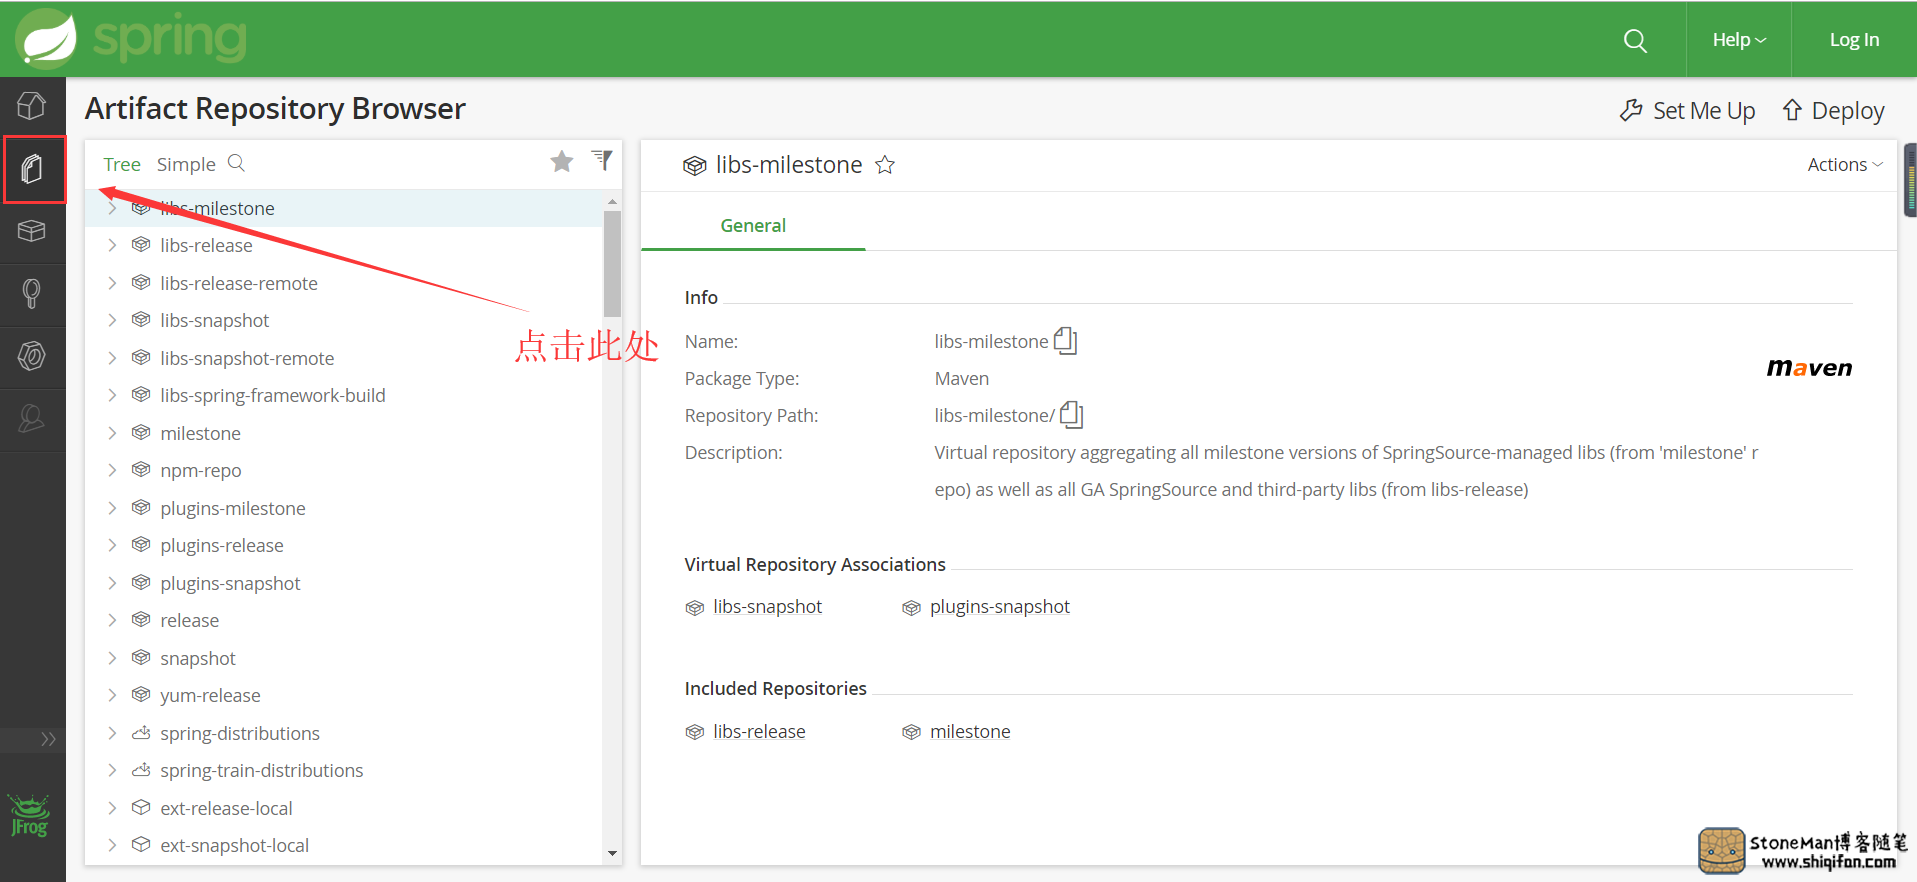Open the Actions dropdown
The width and height of the screenshot is (1917, 882).
[1845, 165]
